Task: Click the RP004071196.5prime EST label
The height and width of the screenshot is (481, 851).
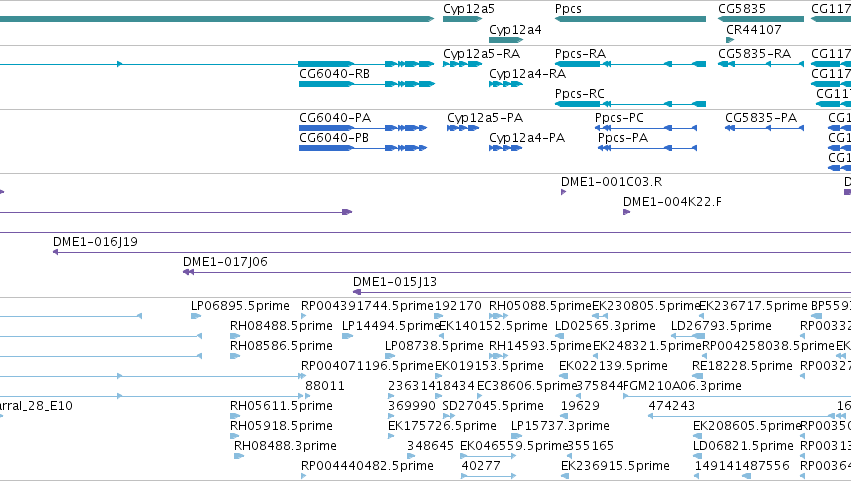Action: coord(367,366)
